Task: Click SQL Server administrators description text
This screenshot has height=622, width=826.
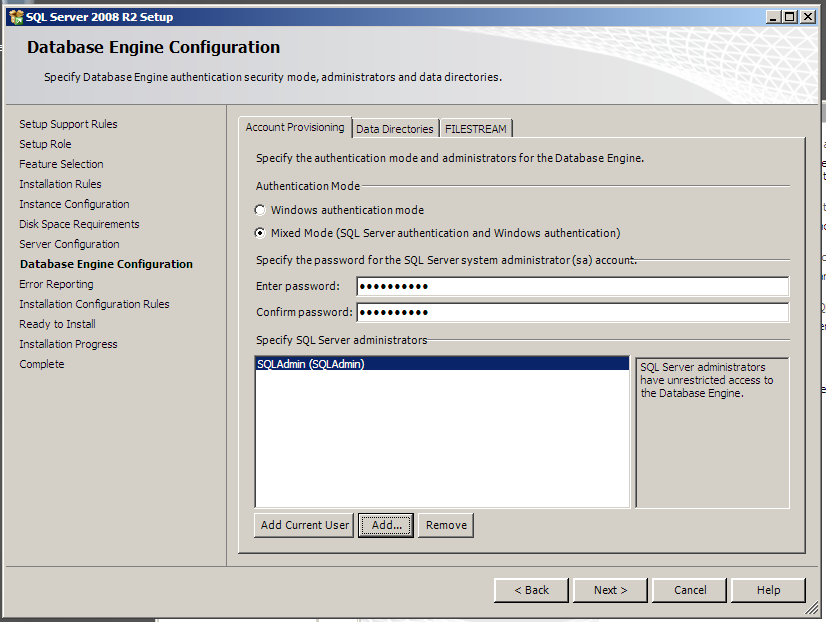Action: point(706,380)
